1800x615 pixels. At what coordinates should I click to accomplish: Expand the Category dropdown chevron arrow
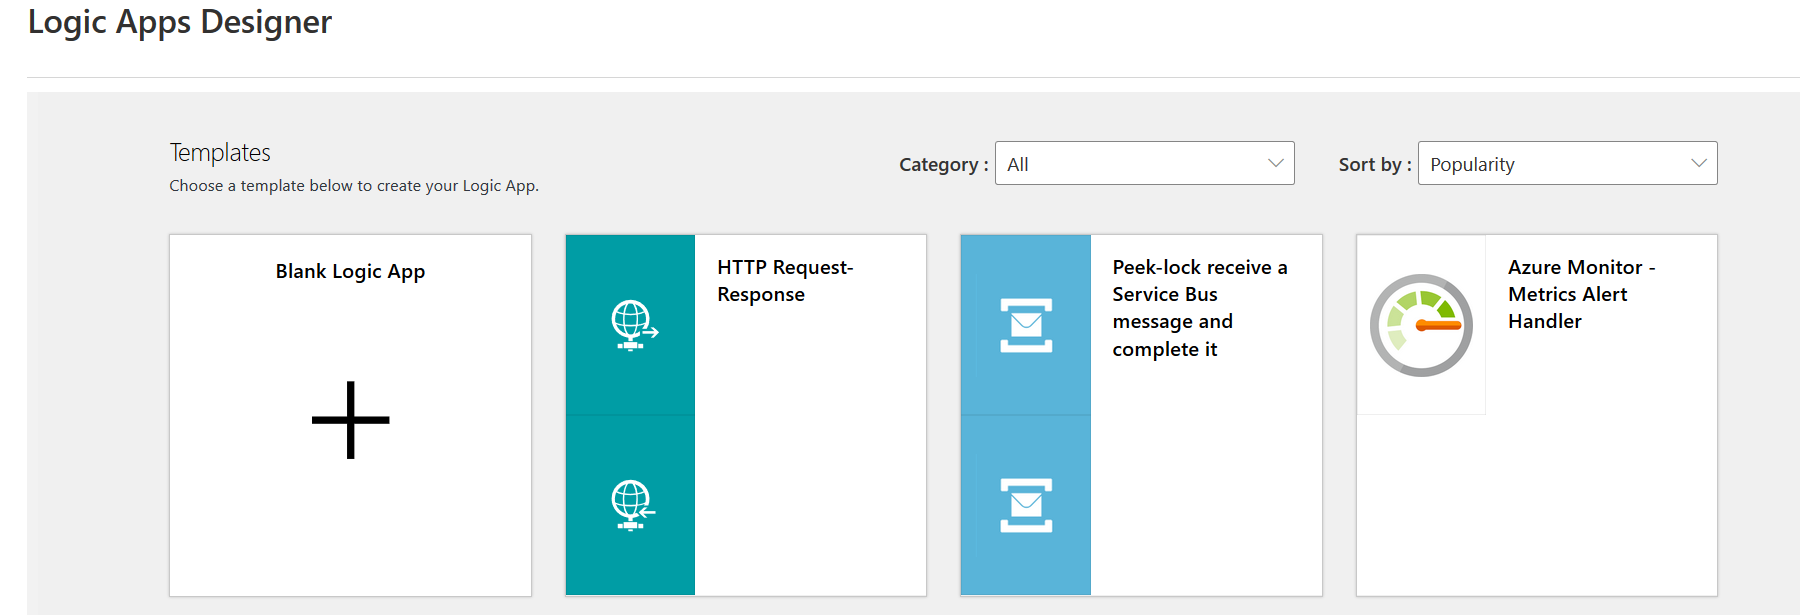point(1275,164)
